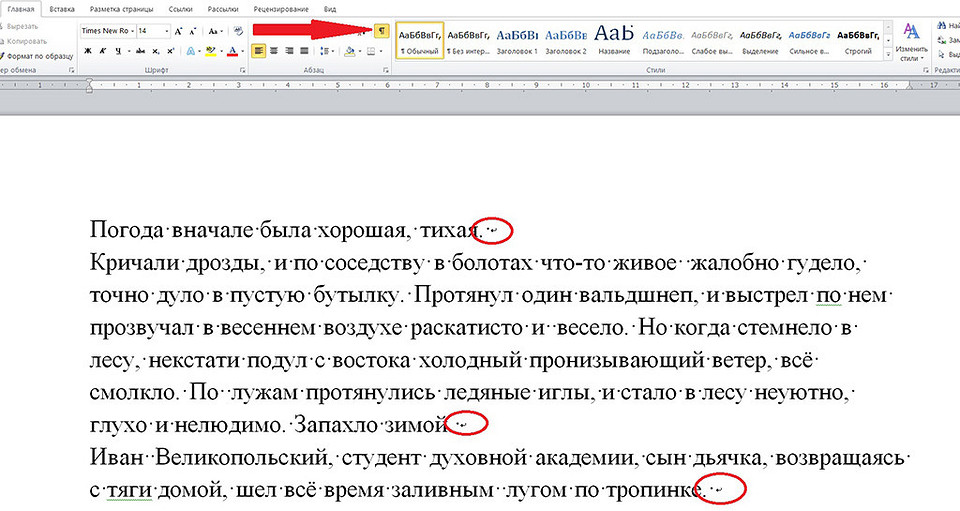Image resolution: width=960 pixels, height=511 pixels.
Task: Apply the Слабое выделение style
Action: [711, 40]
